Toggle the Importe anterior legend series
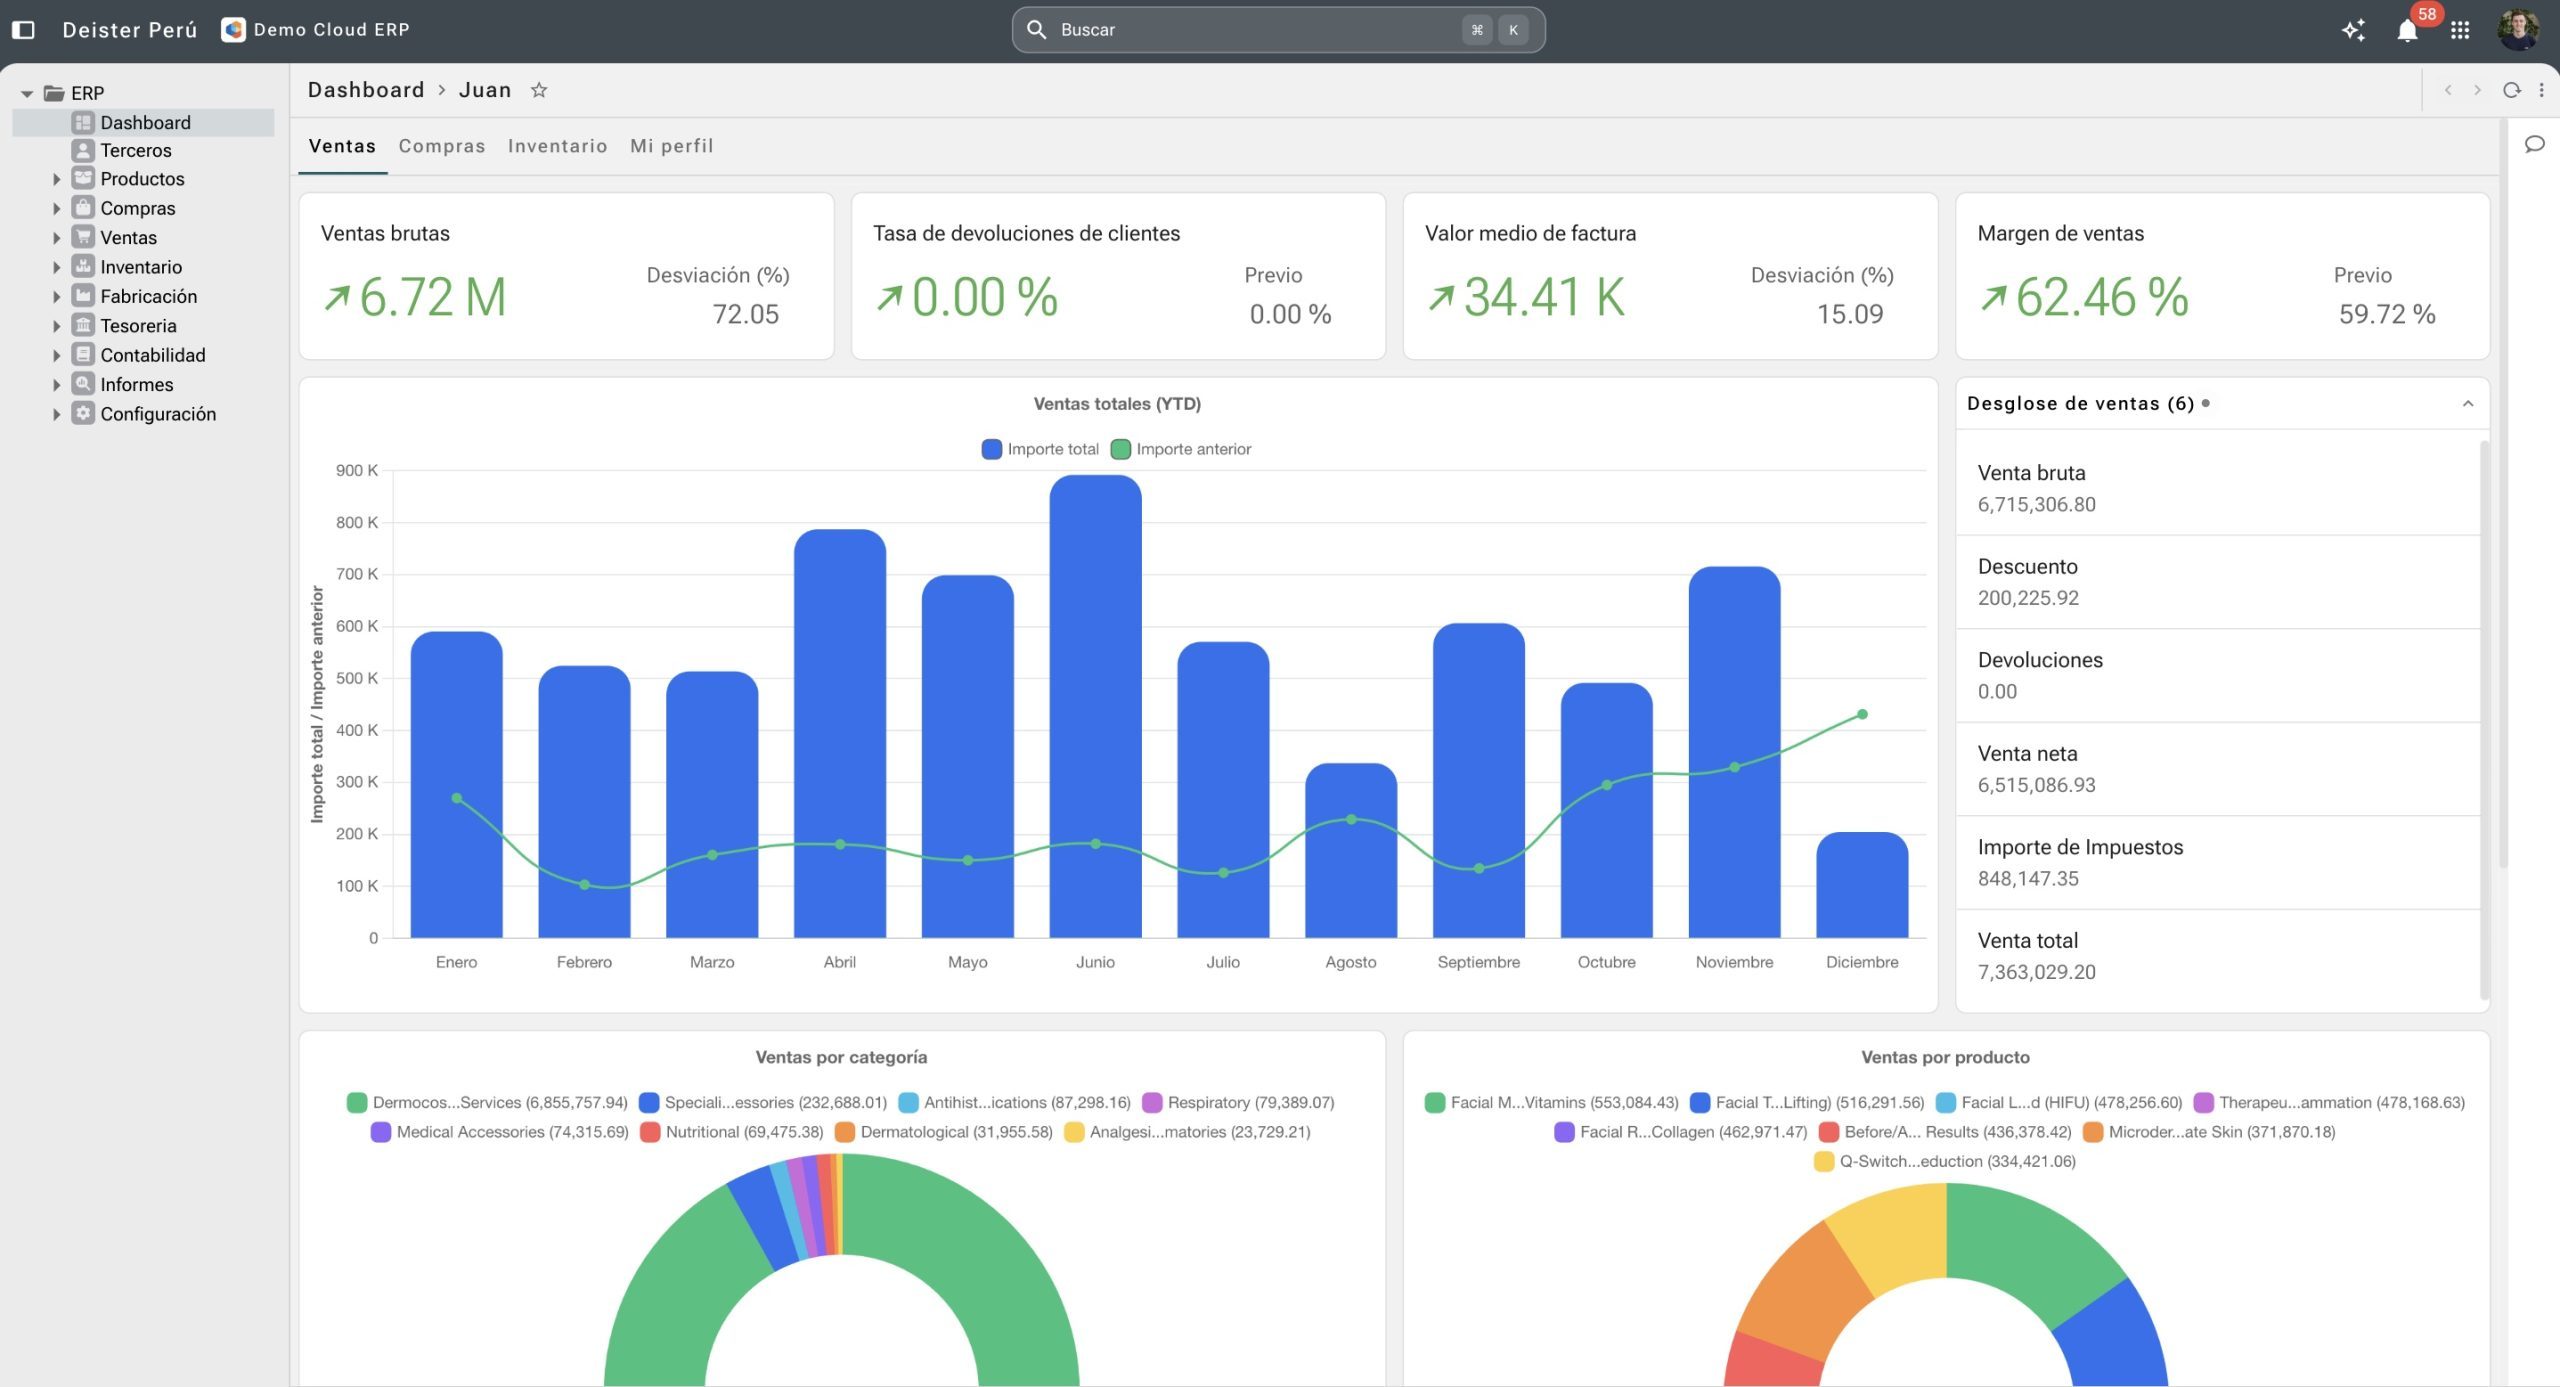Screen dimensions: 2560x1387 pyautogui.click(x=1181, y=449)
